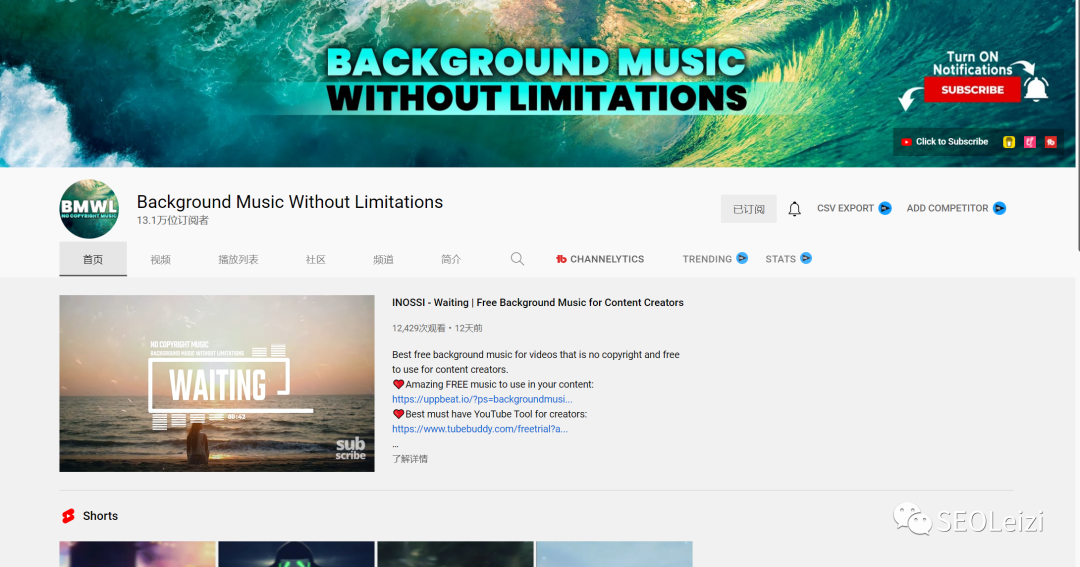Click the channel name Background Music Without Limitations
1080x567 pixels.
click(289, 202)
